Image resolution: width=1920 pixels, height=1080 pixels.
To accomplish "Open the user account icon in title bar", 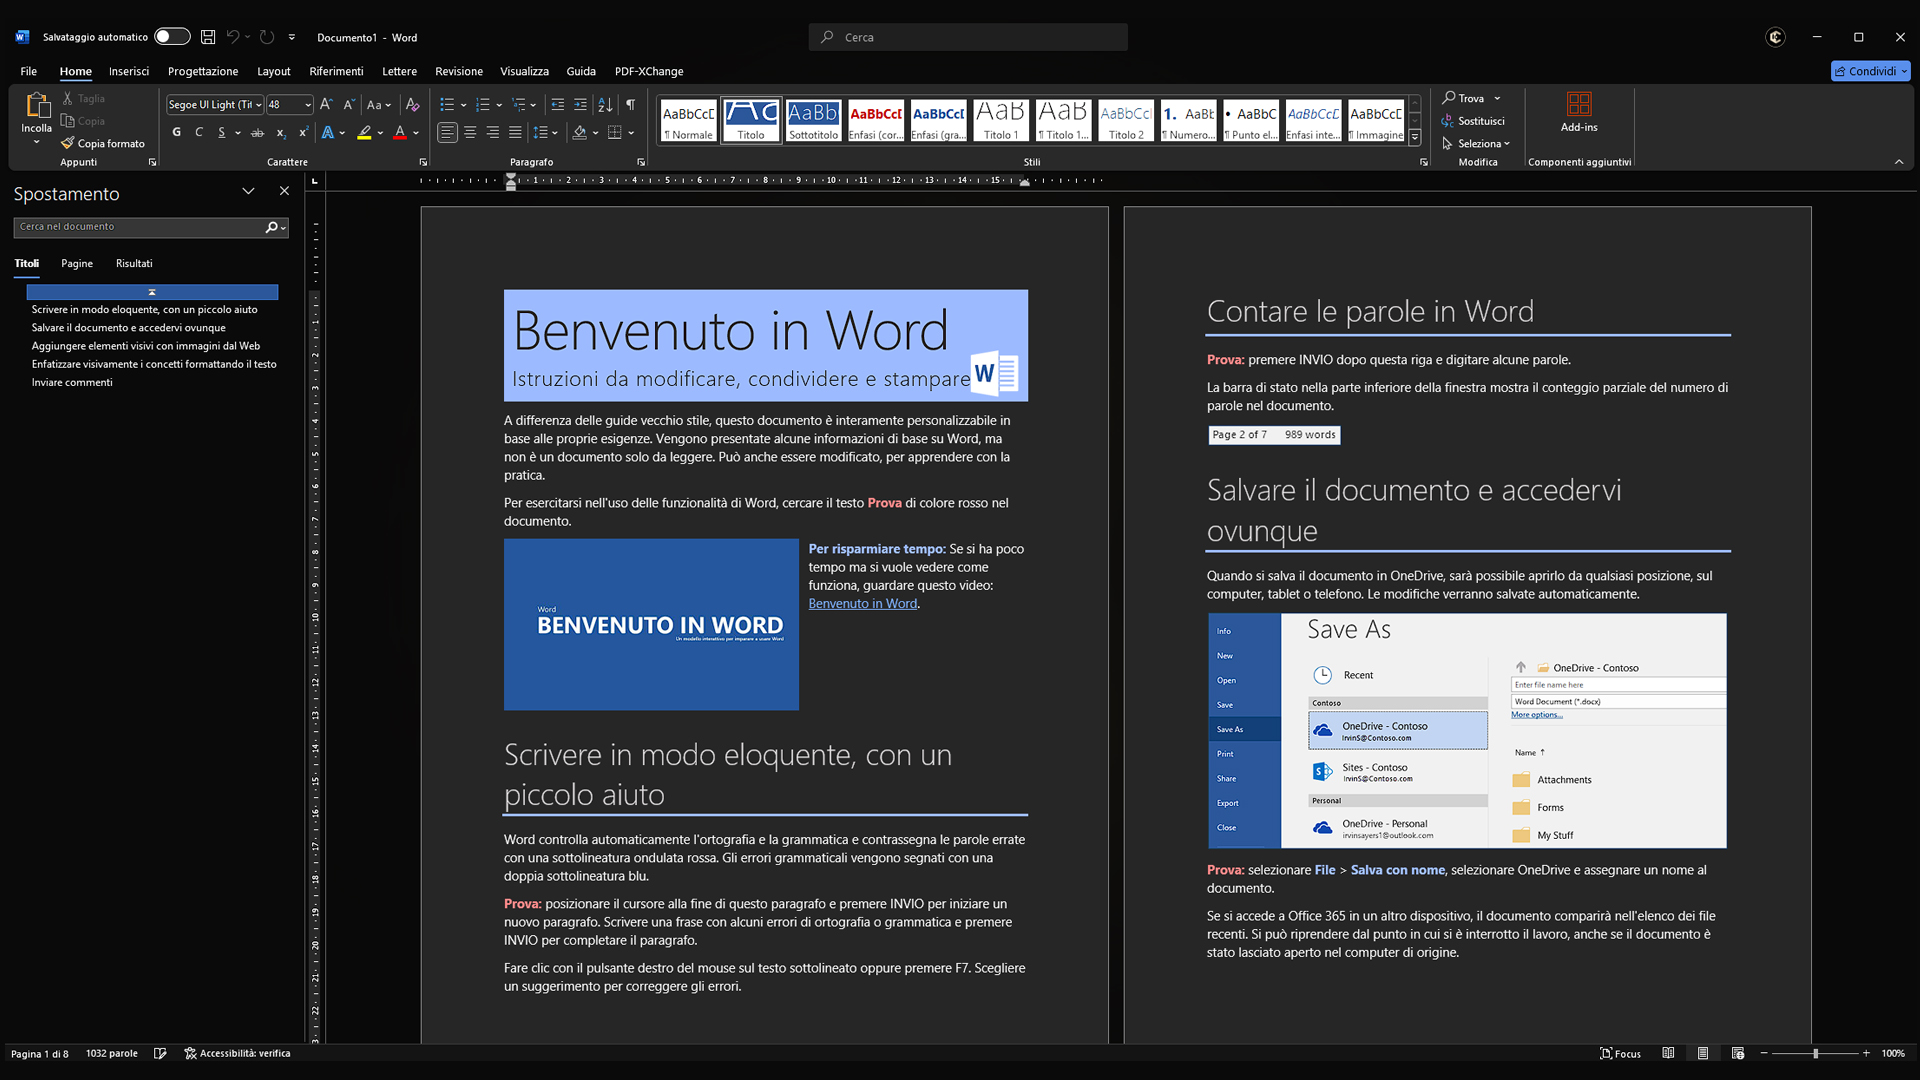I will [x=1776, y=37].
